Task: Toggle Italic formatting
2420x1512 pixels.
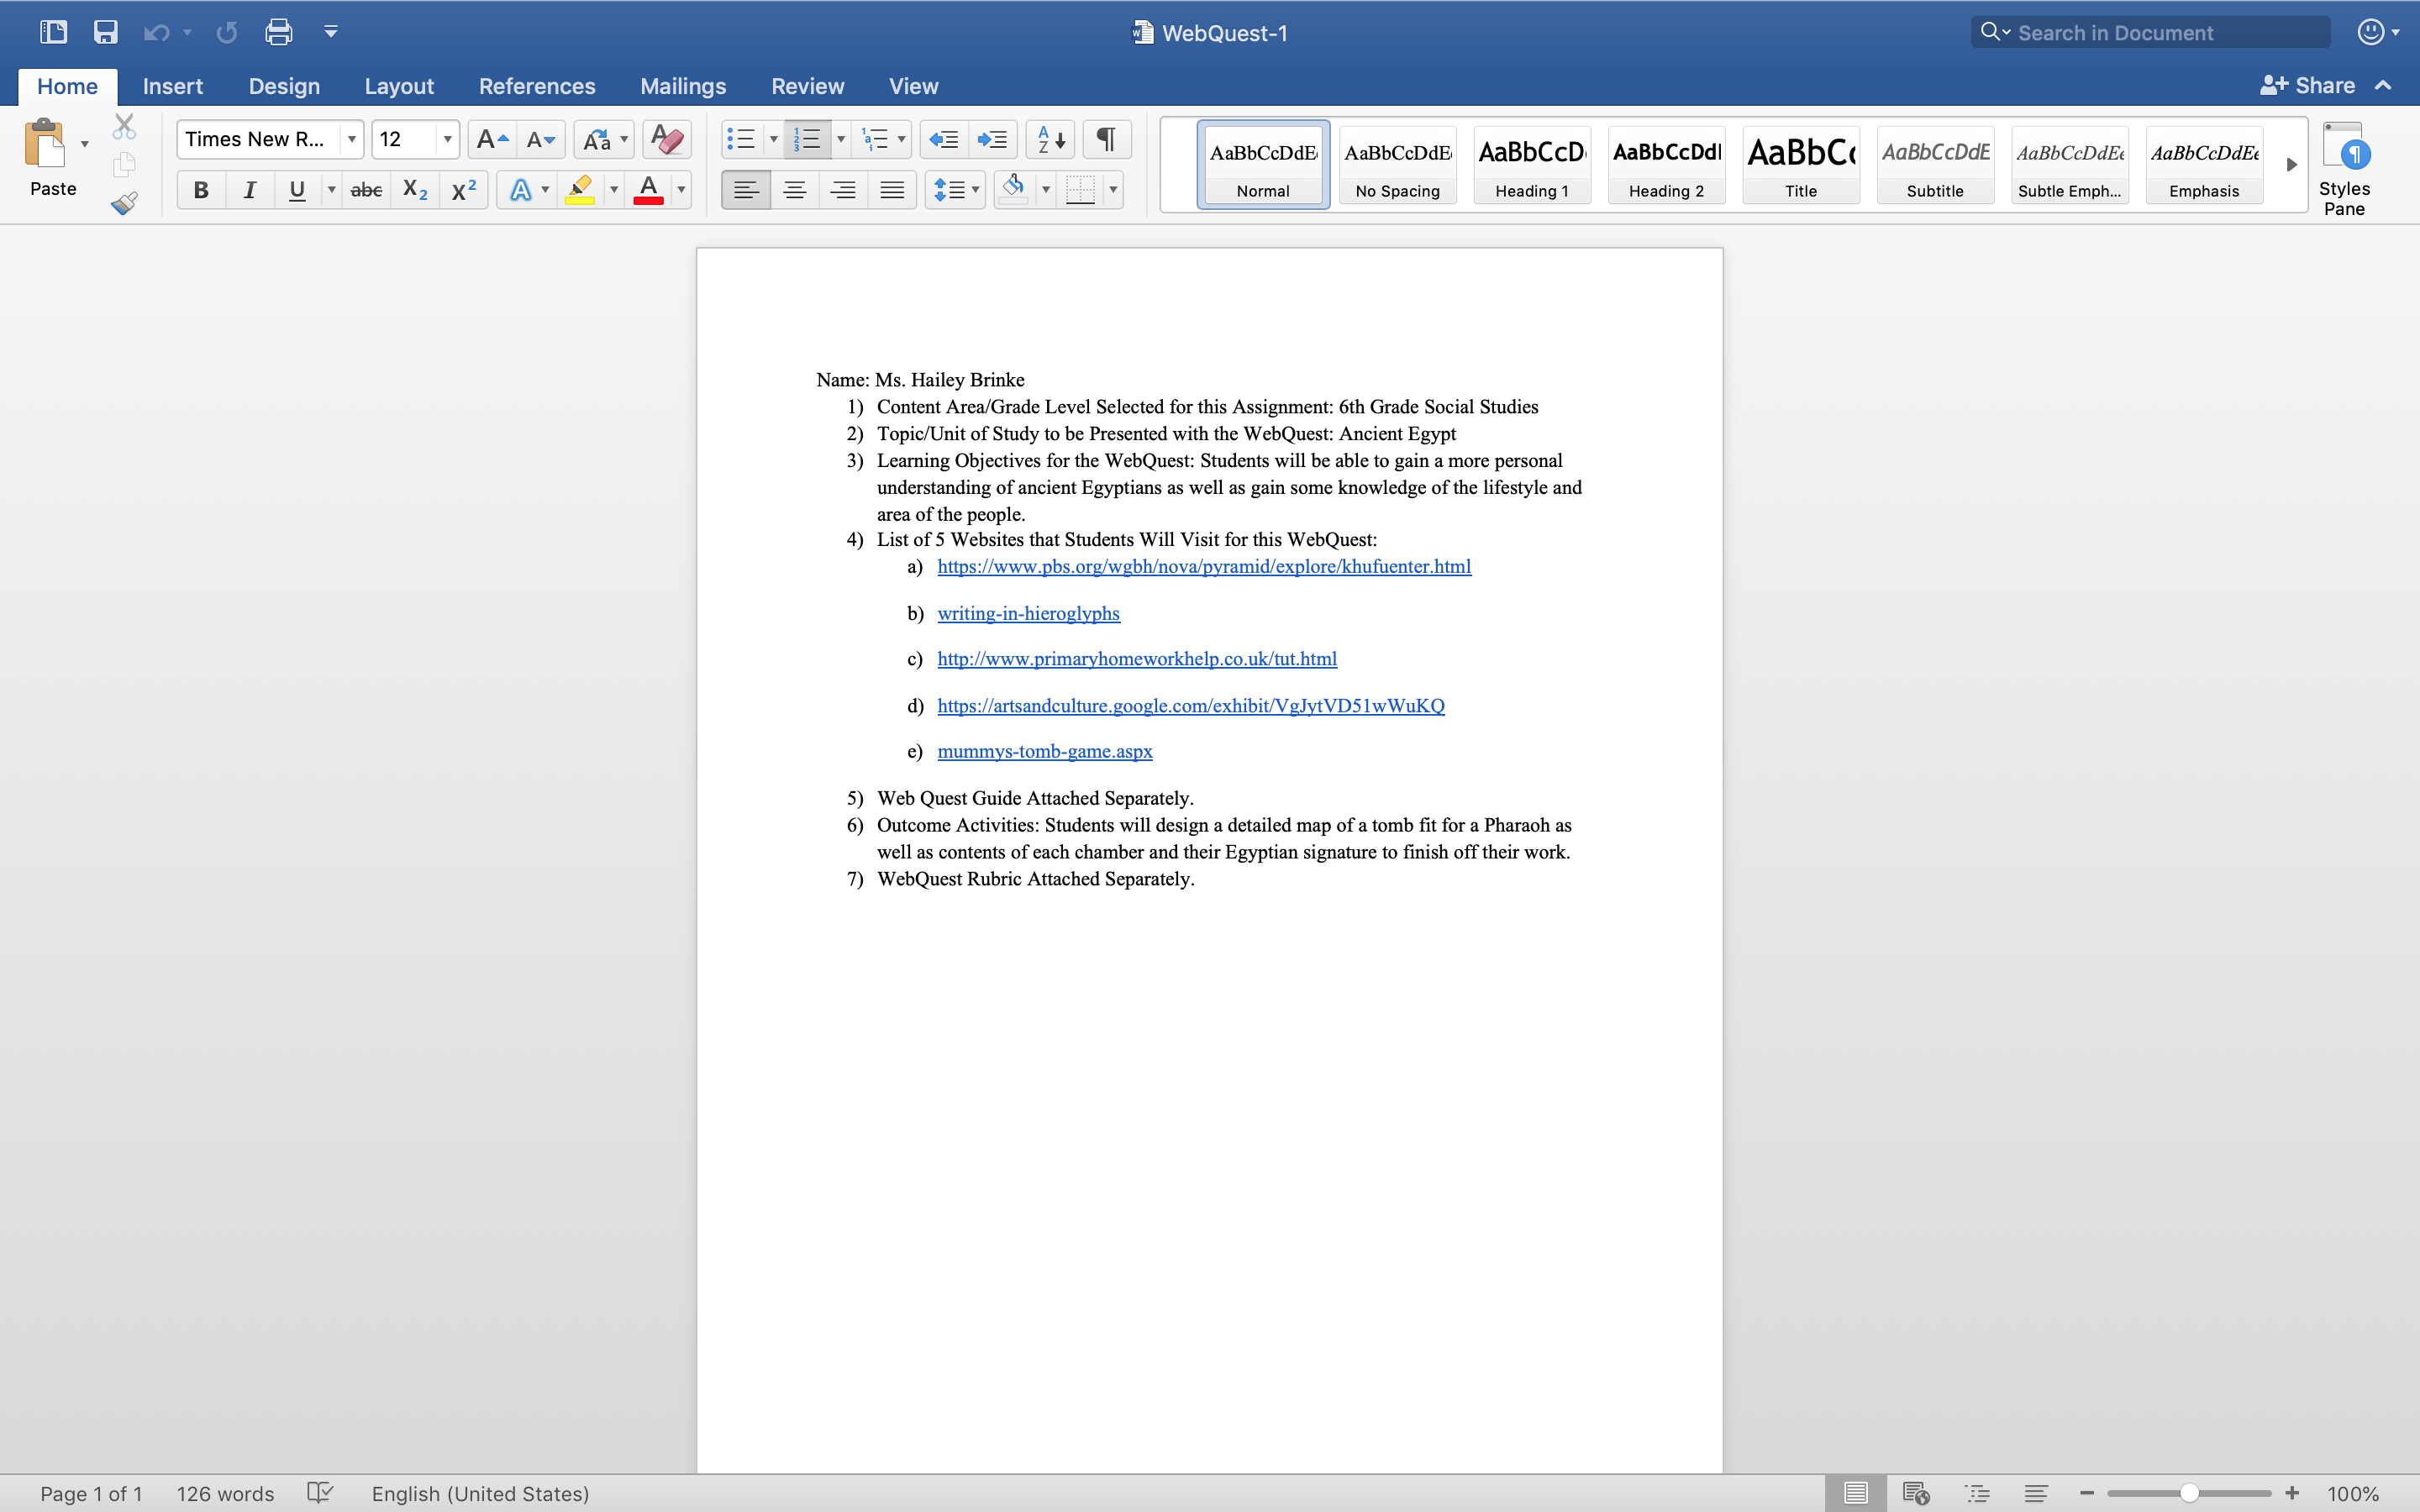Action: (x=249, y=190)
